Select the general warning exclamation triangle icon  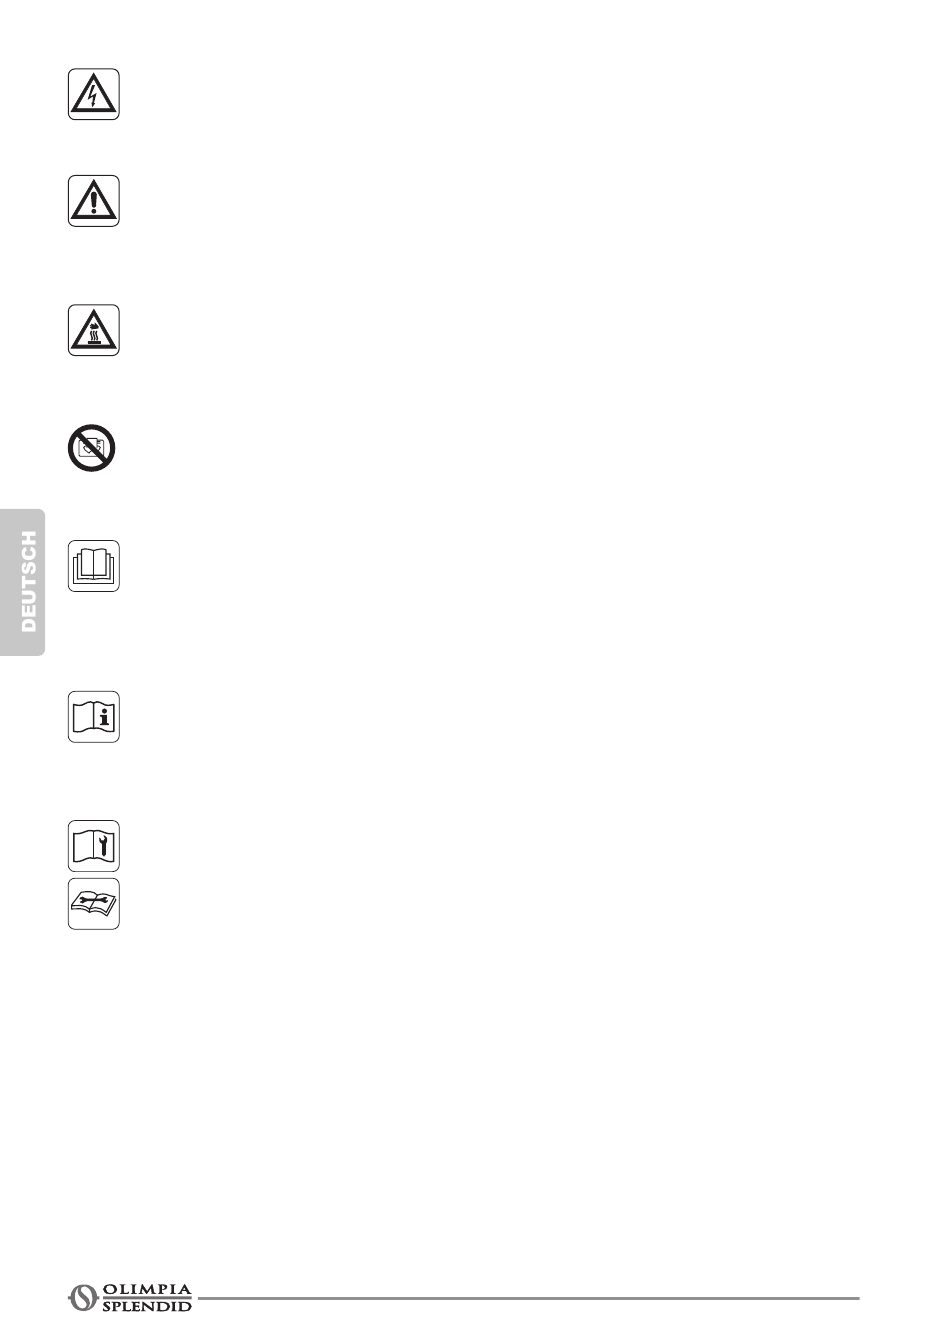coord(94,201)
